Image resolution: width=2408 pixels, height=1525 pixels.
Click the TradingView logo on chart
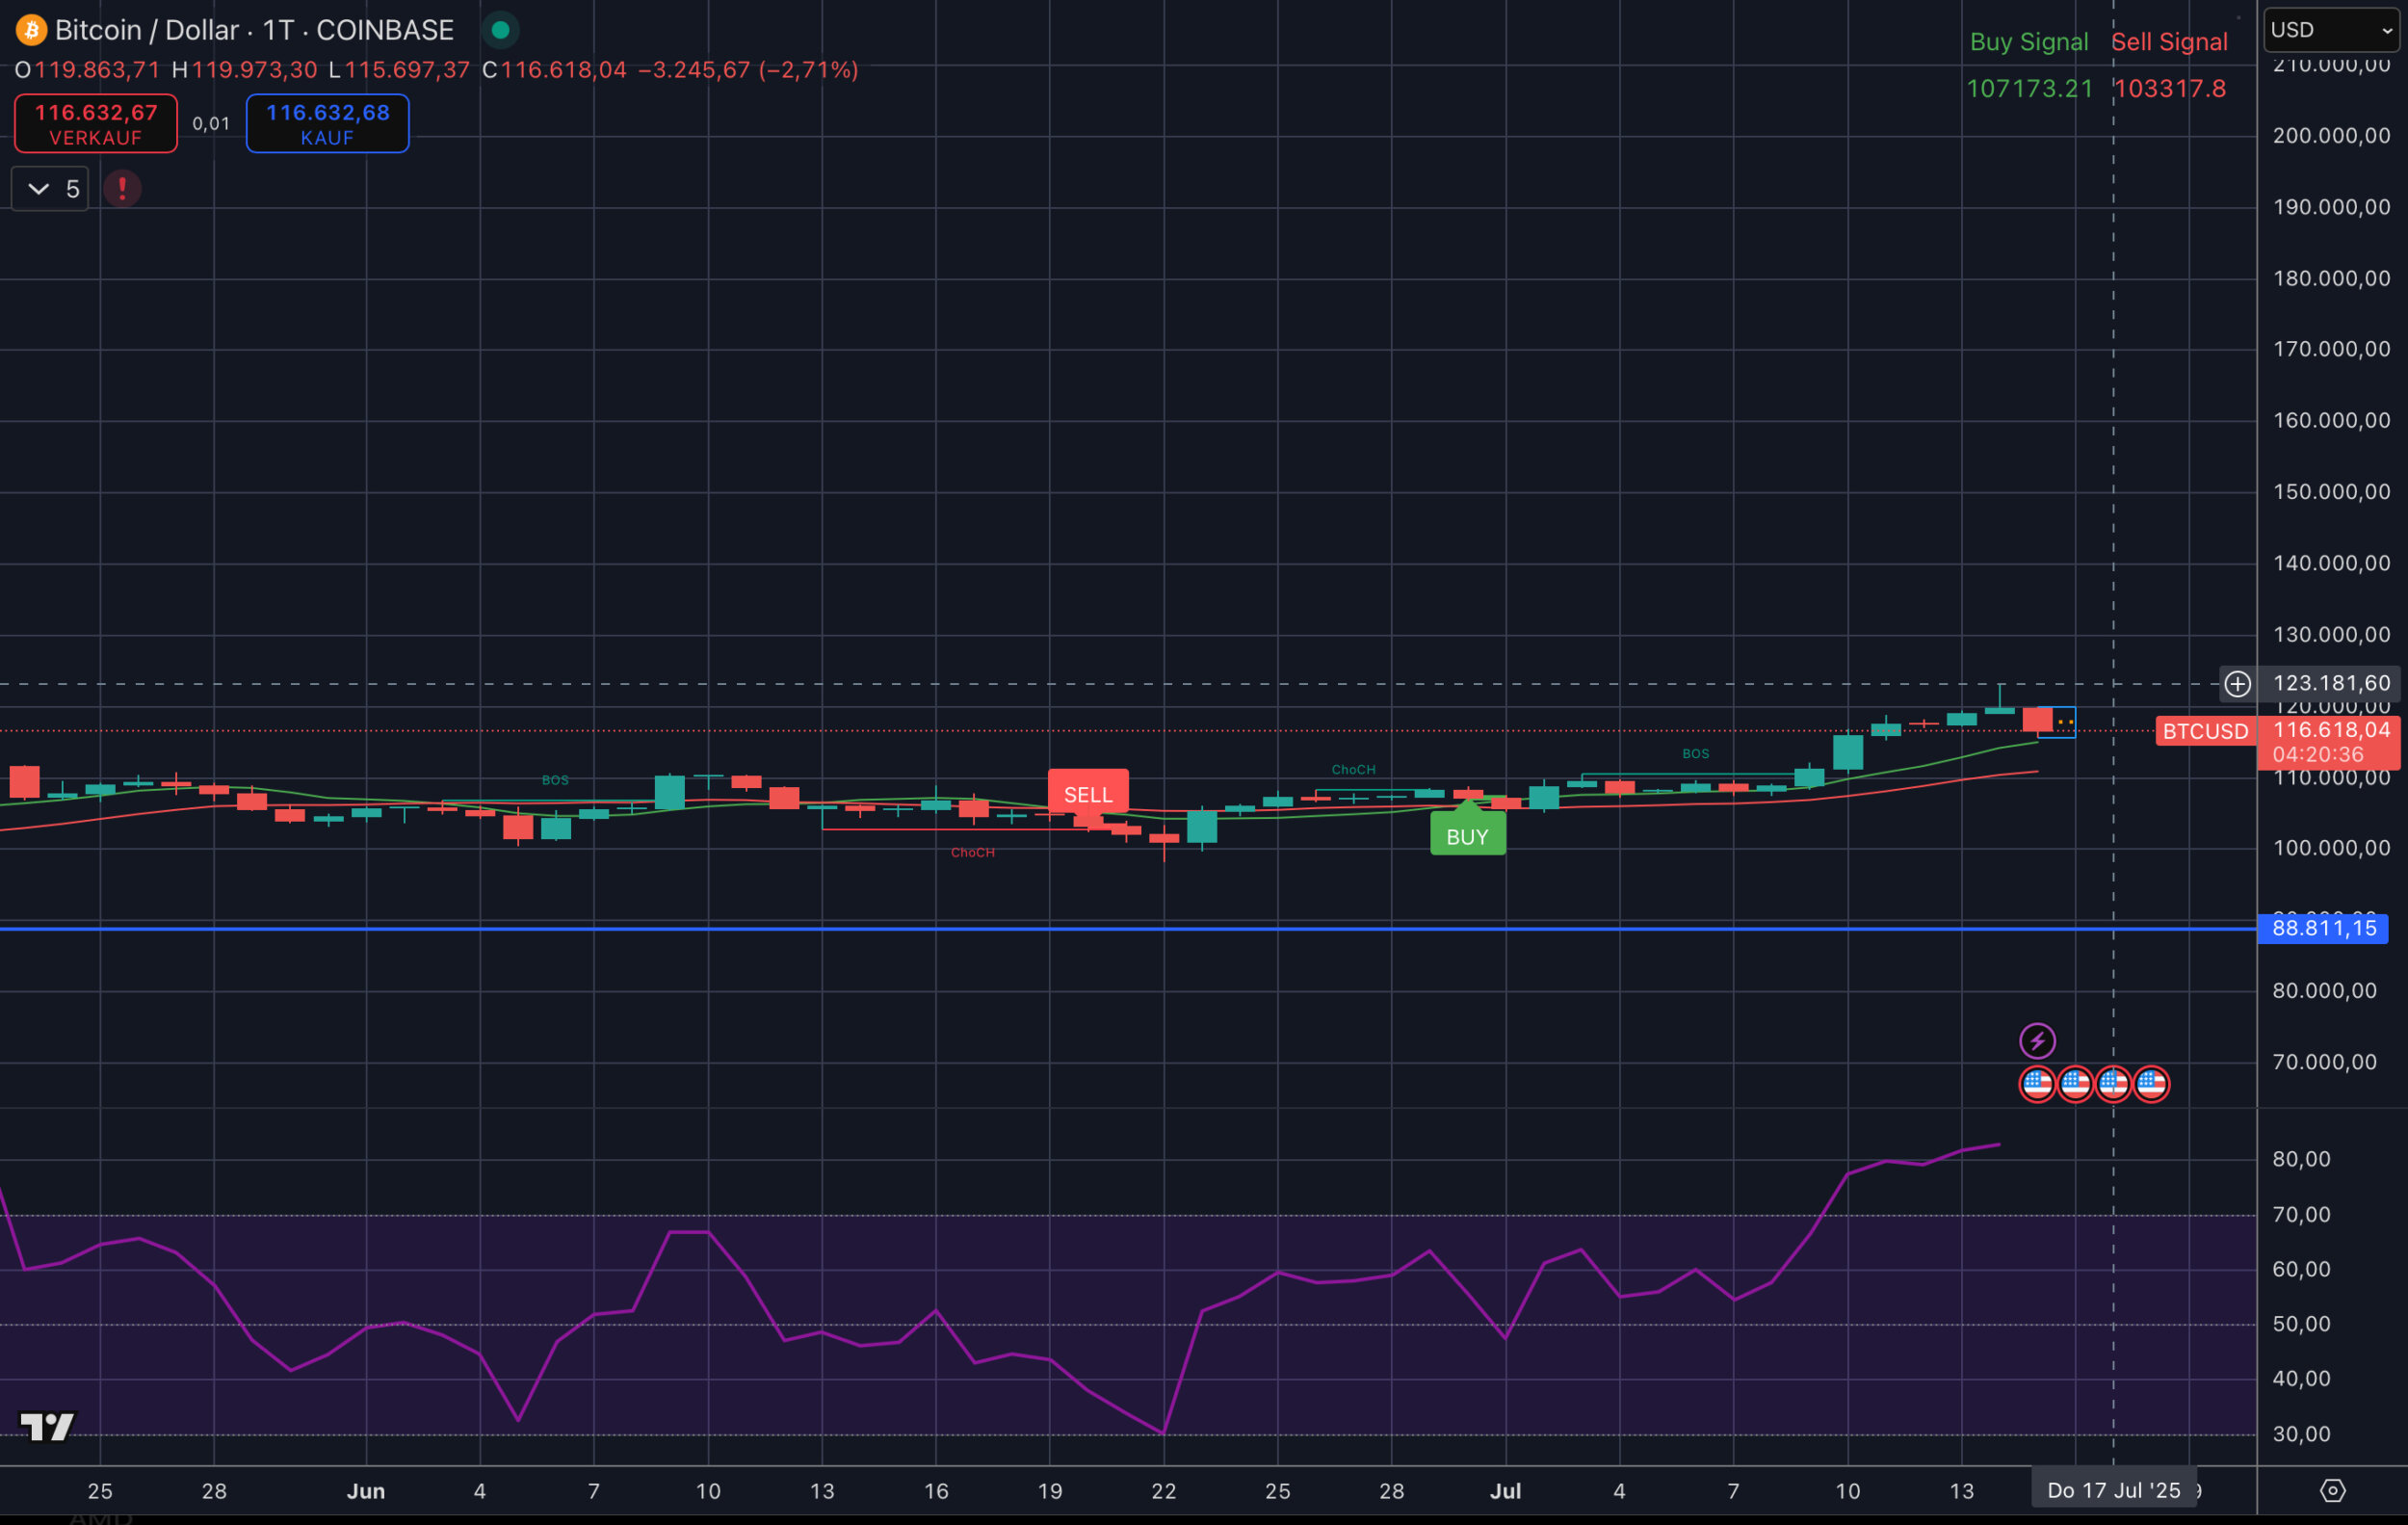pos(47,1426)
